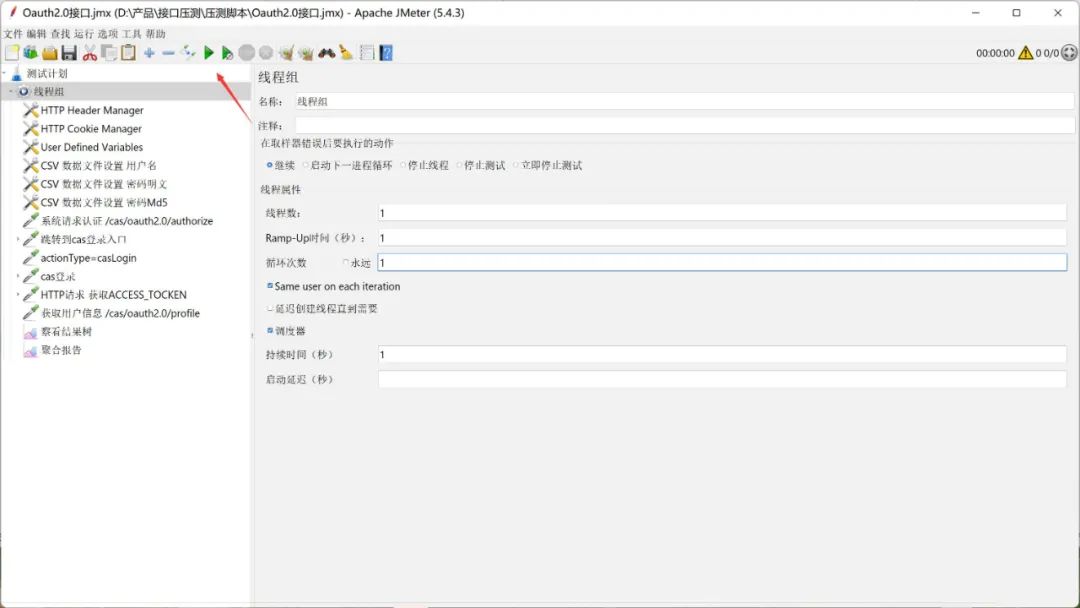Copy the selected element via toolbar

(x=109, y=53)
